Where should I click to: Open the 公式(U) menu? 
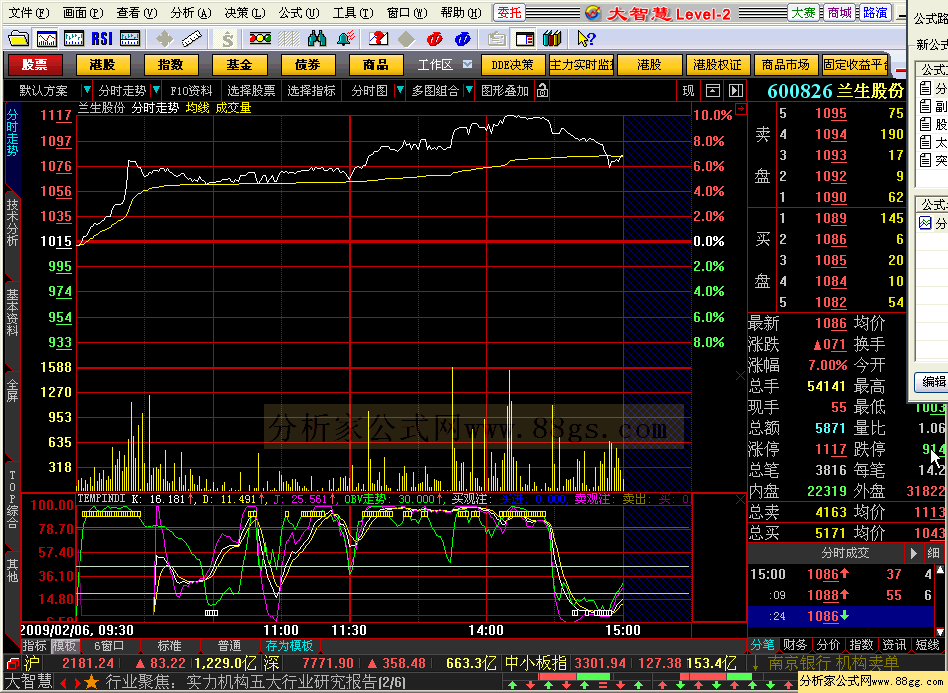[x=299, y=13]
